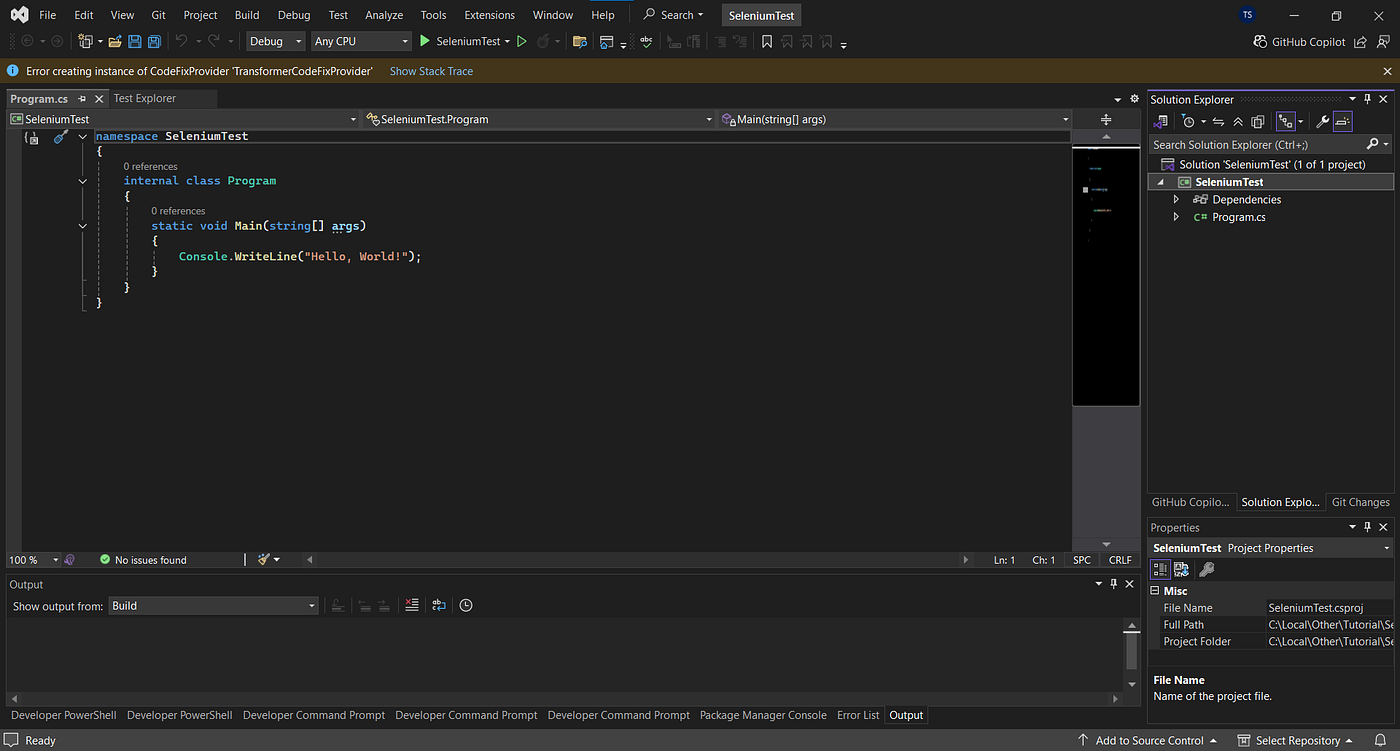1400x751 pixels.
Task: Open the Find in Files folder icon
Action: coord(579,41)
